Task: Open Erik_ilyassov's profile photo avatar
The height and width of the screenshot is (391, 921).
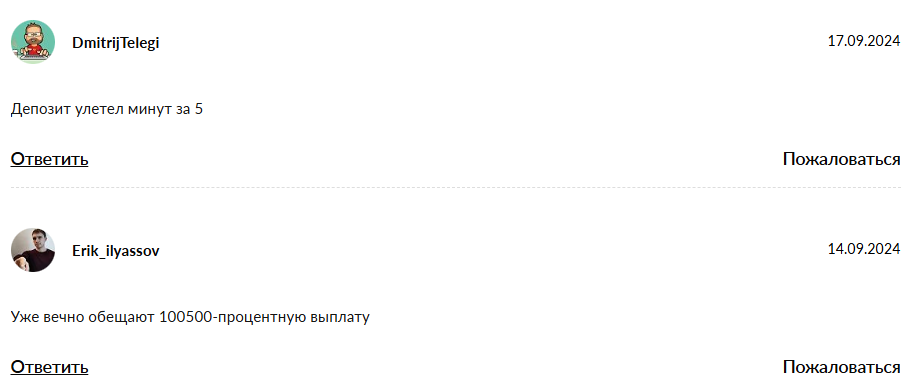Action: tap(33, 250)
